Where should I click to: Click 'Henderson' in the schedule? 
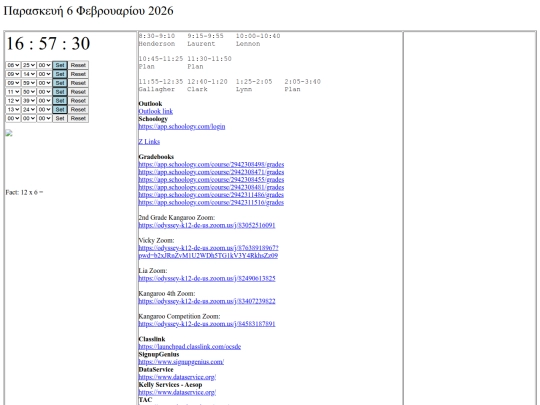click(x=157, y=44)
